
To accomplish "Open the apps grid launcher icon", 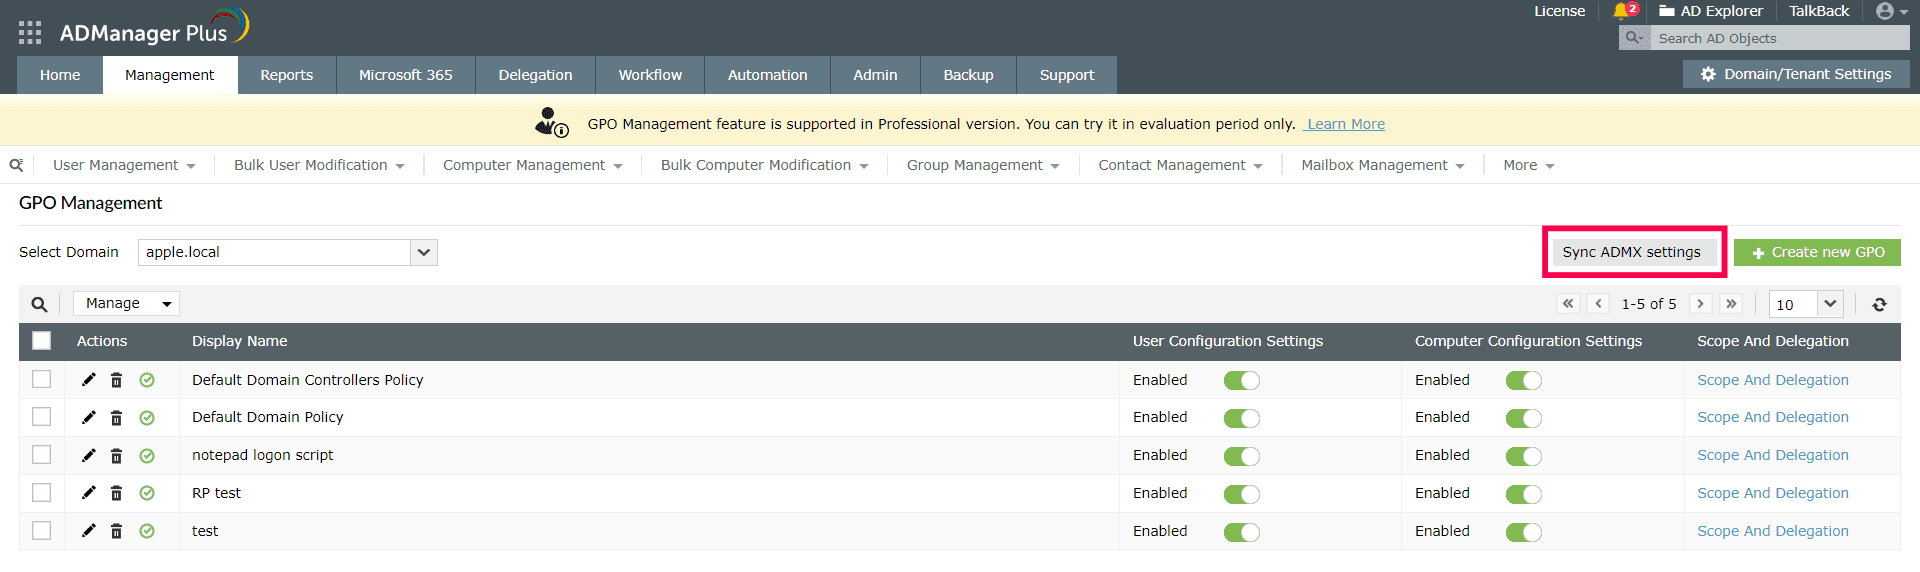I will (30, 33).
